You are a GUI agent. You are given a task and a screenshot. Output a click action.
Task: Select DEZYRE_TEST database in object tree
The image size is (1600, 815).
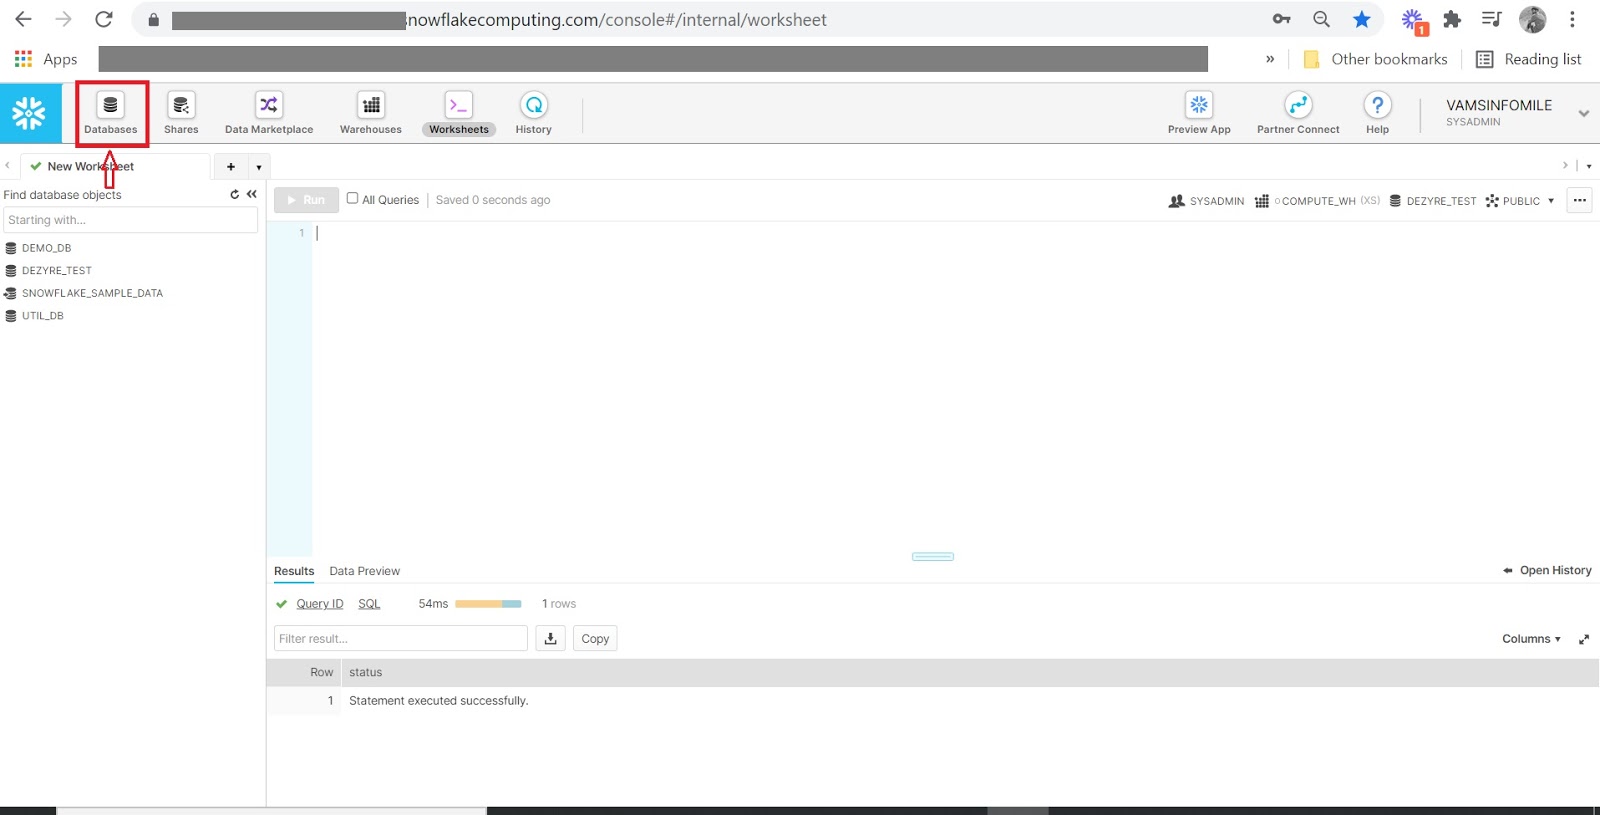(56, 271)
